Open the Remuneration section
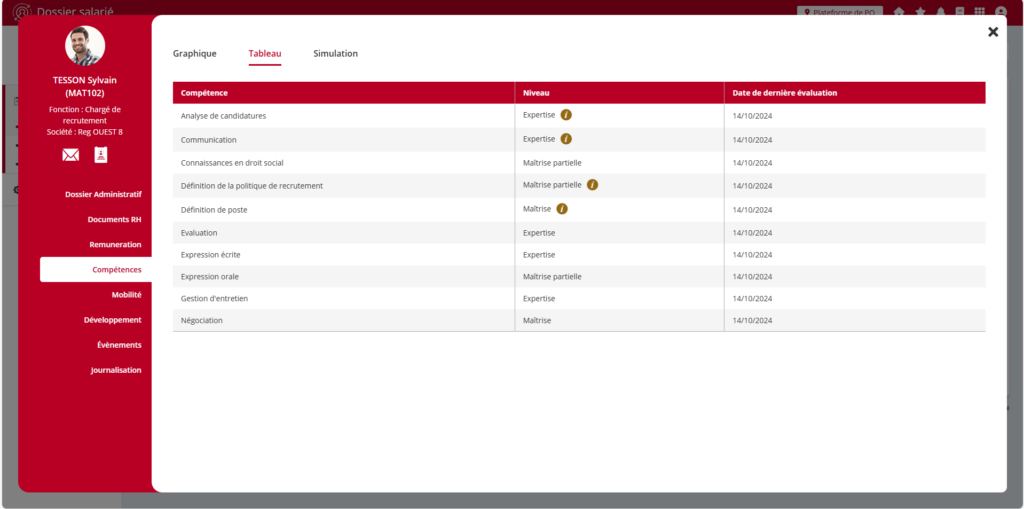1024x509 pixels. [115, 244]
